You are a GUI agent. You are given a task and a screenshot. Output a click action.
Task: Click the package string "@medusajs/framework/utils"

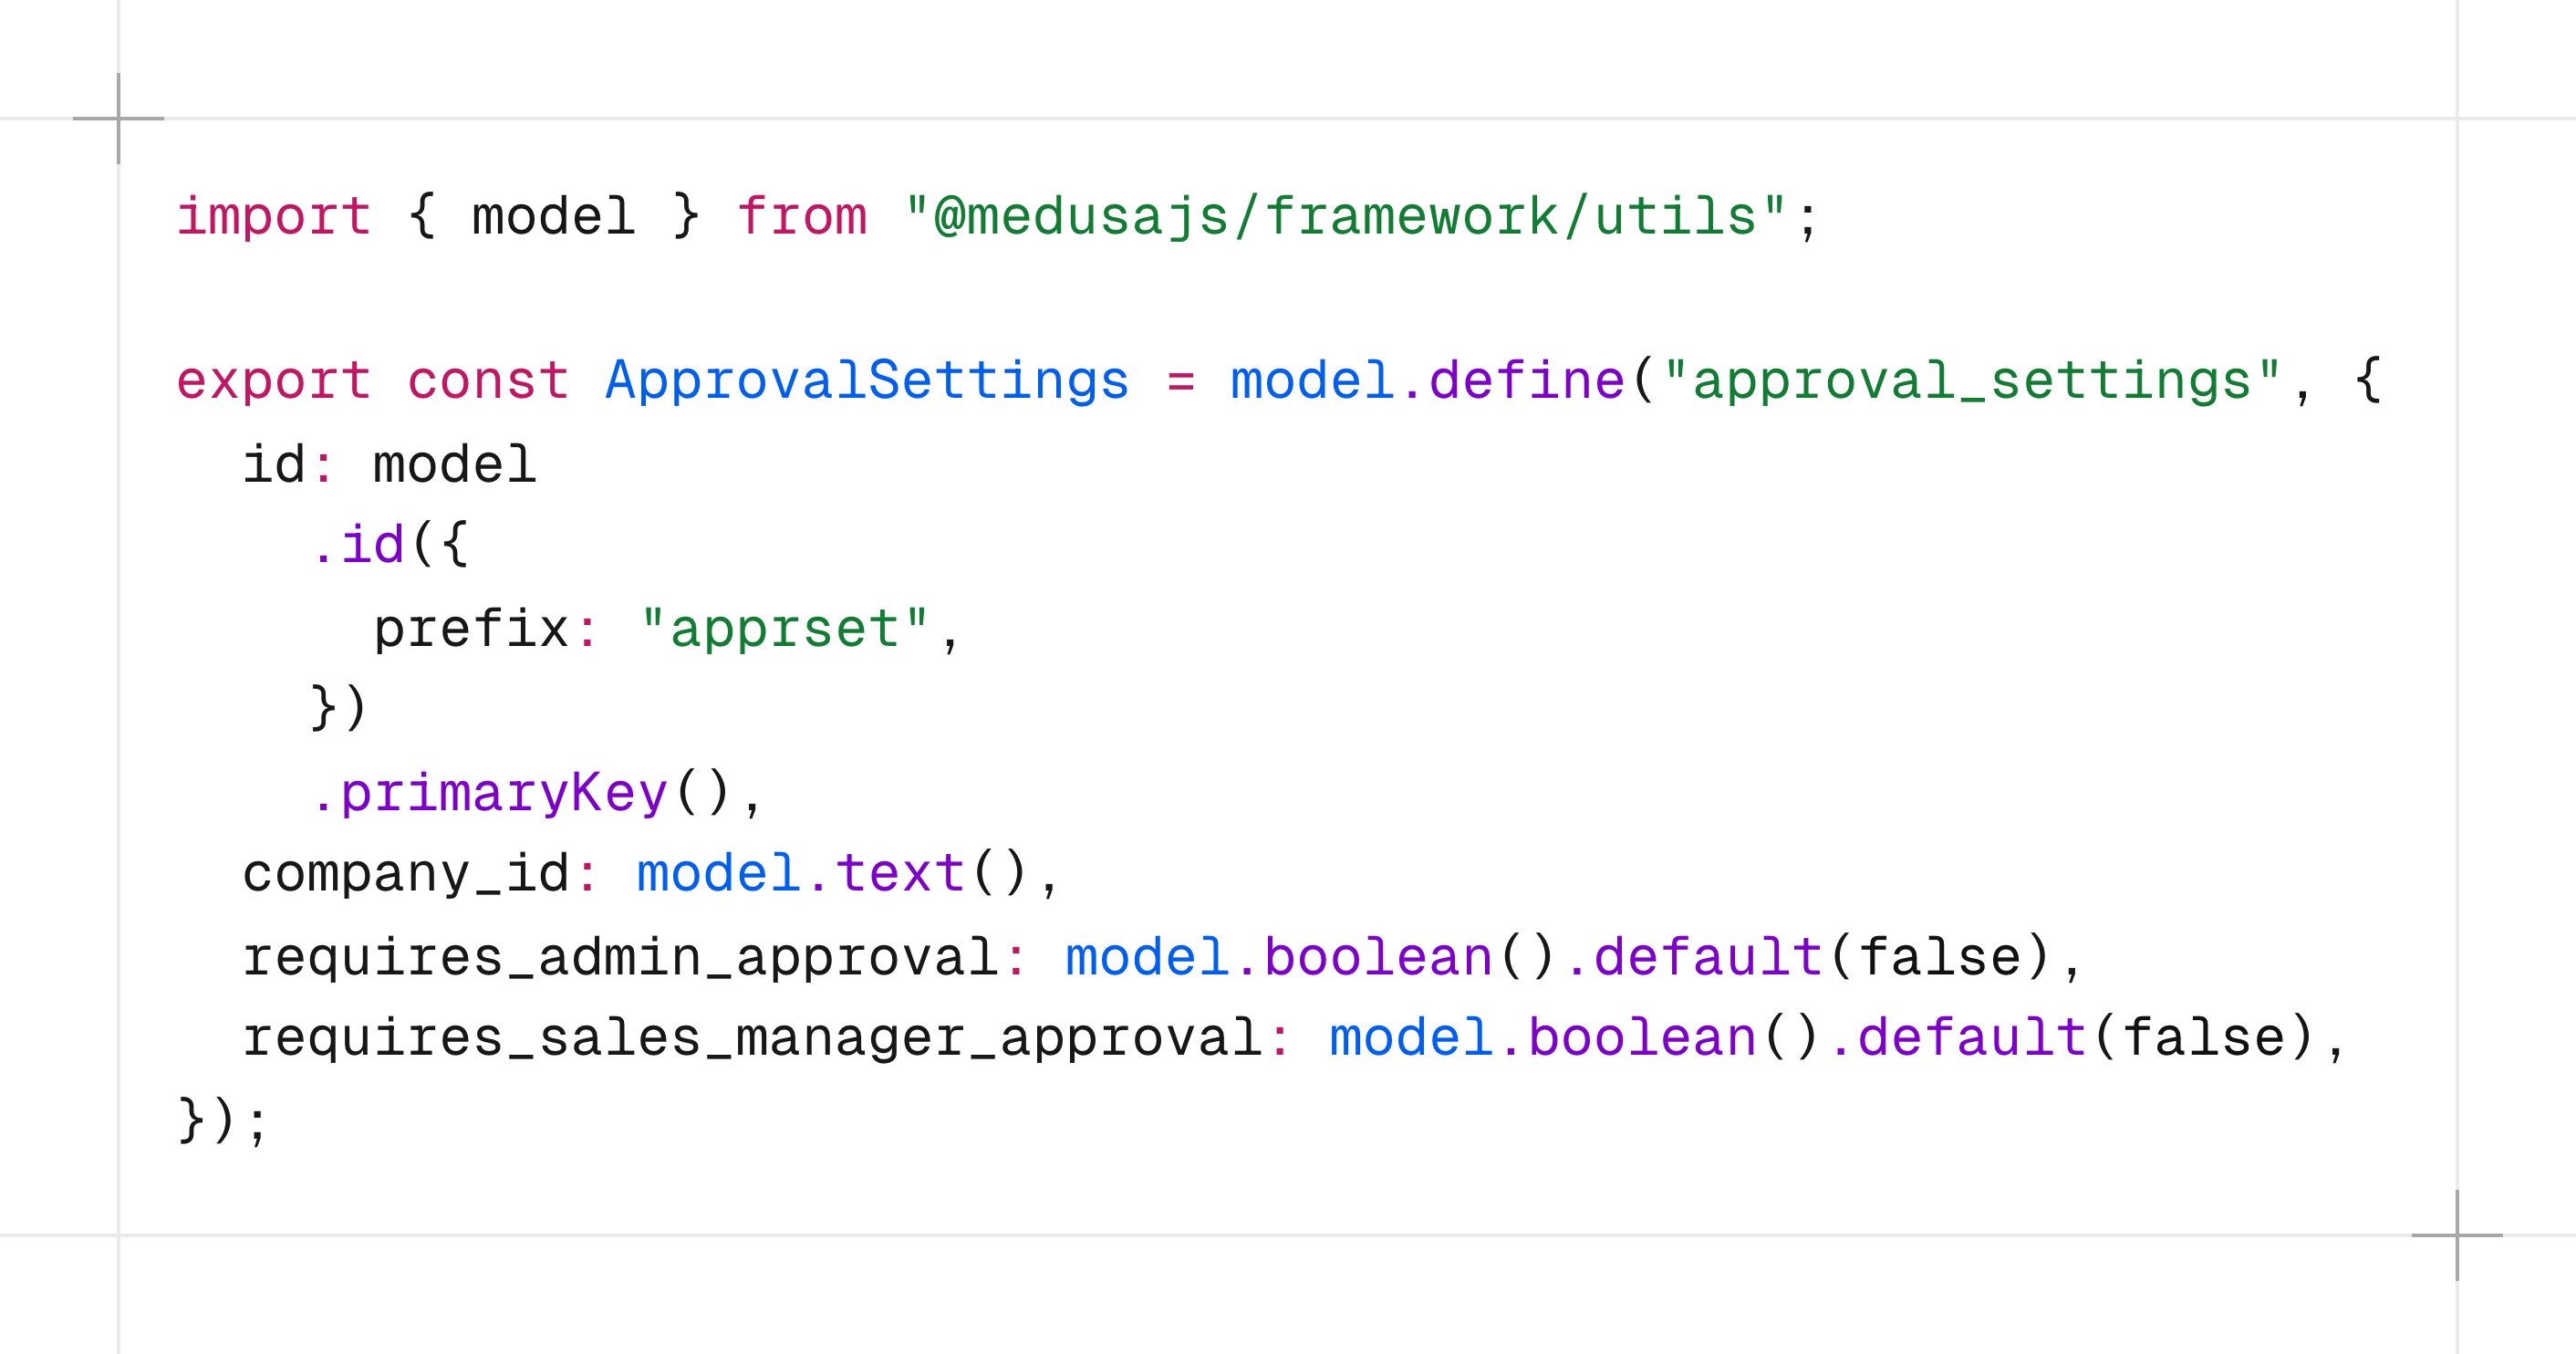coord(1345,218)
